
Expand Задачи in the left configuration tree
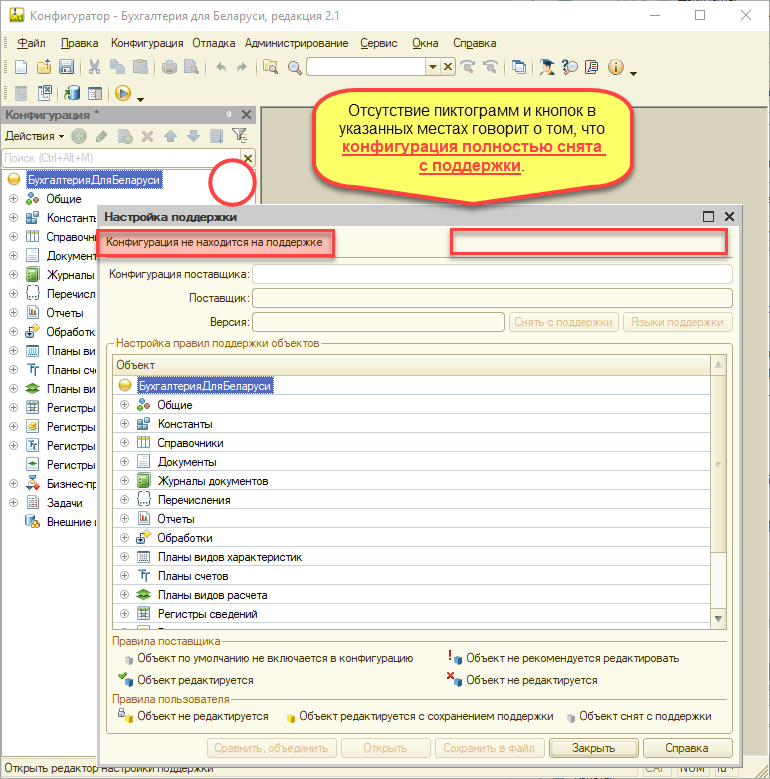click(13, 503)
